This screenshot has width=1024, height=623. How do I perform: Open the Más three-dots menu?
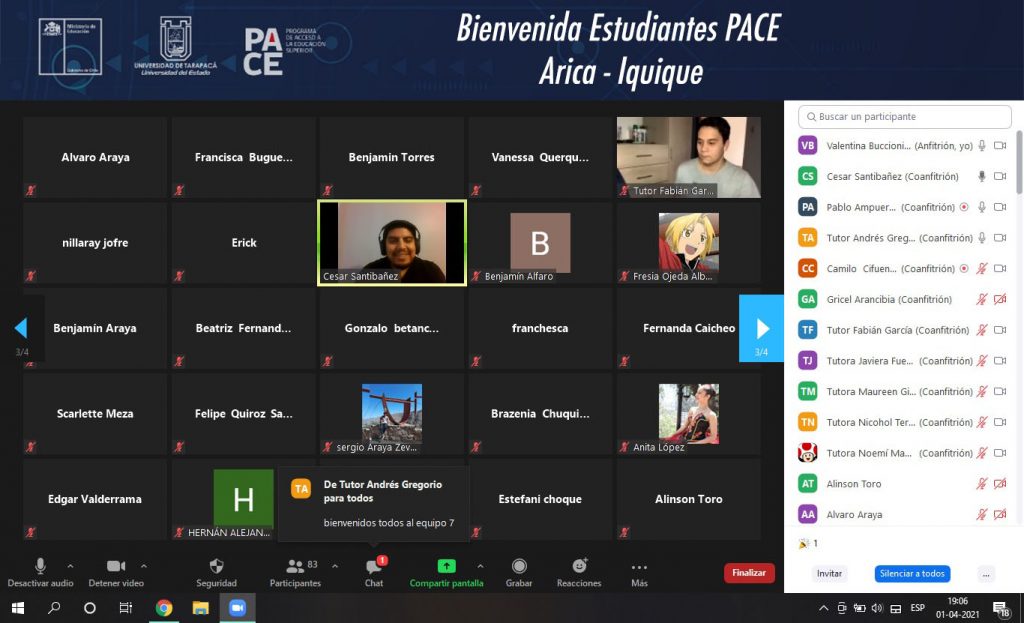(639, 567)
